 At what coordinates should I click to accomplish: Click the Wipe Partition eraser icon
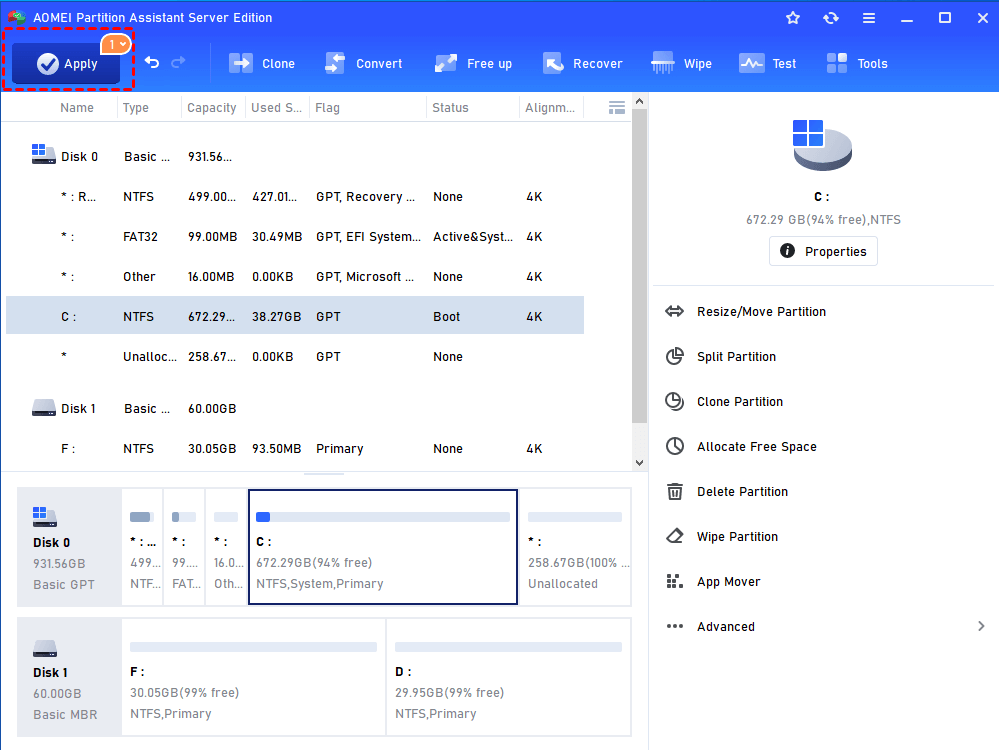[675, 536]
